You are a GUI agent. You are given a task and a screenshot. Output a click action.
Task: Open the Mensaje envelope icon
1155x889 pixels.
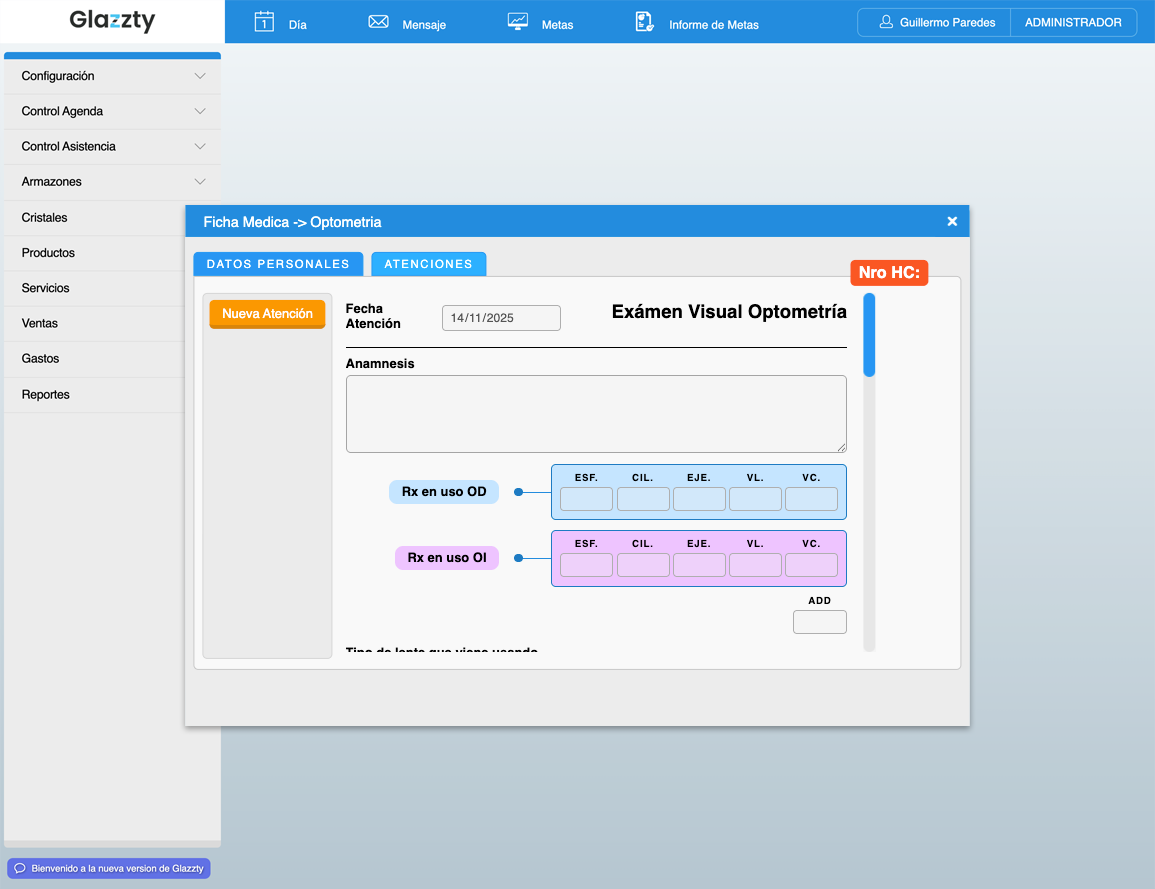pos(378,22)
